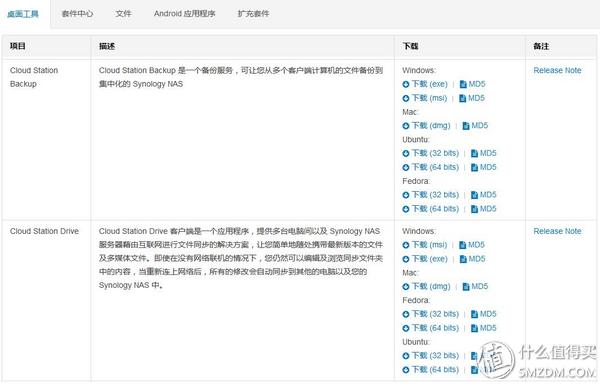This screenshot has height=384, width=600.
Task: Click the 下载 column header
Action: [410, 47]
